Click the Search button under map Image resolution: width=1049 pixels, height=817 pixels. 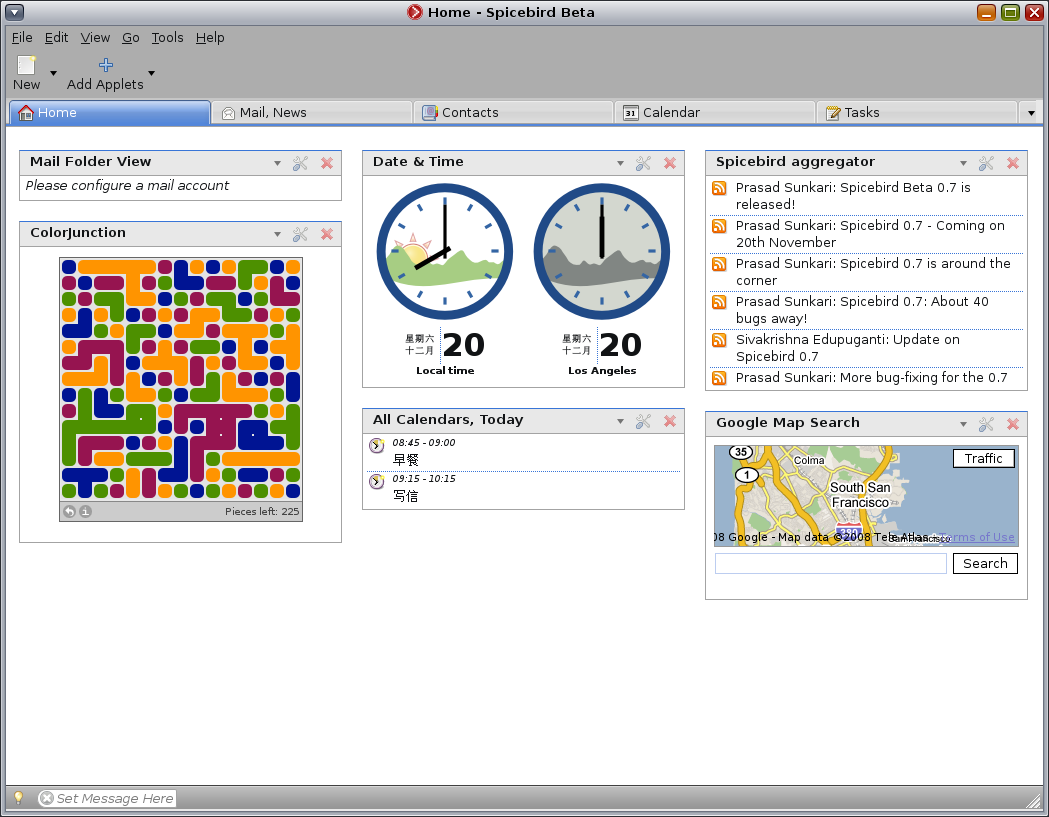pos(985,563)
